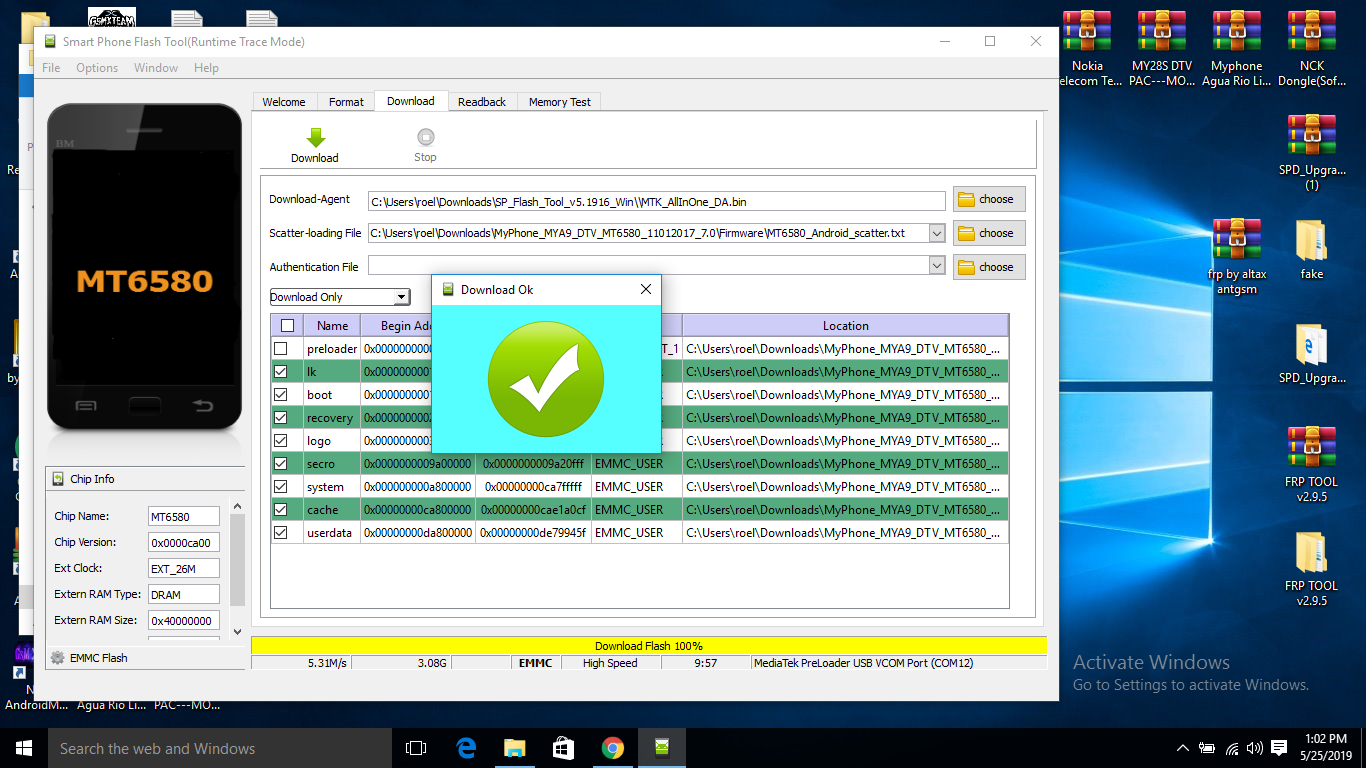Toggle the select-all checkbox in table header
This screenshot has width=1366, height=768.
(288, 325)
